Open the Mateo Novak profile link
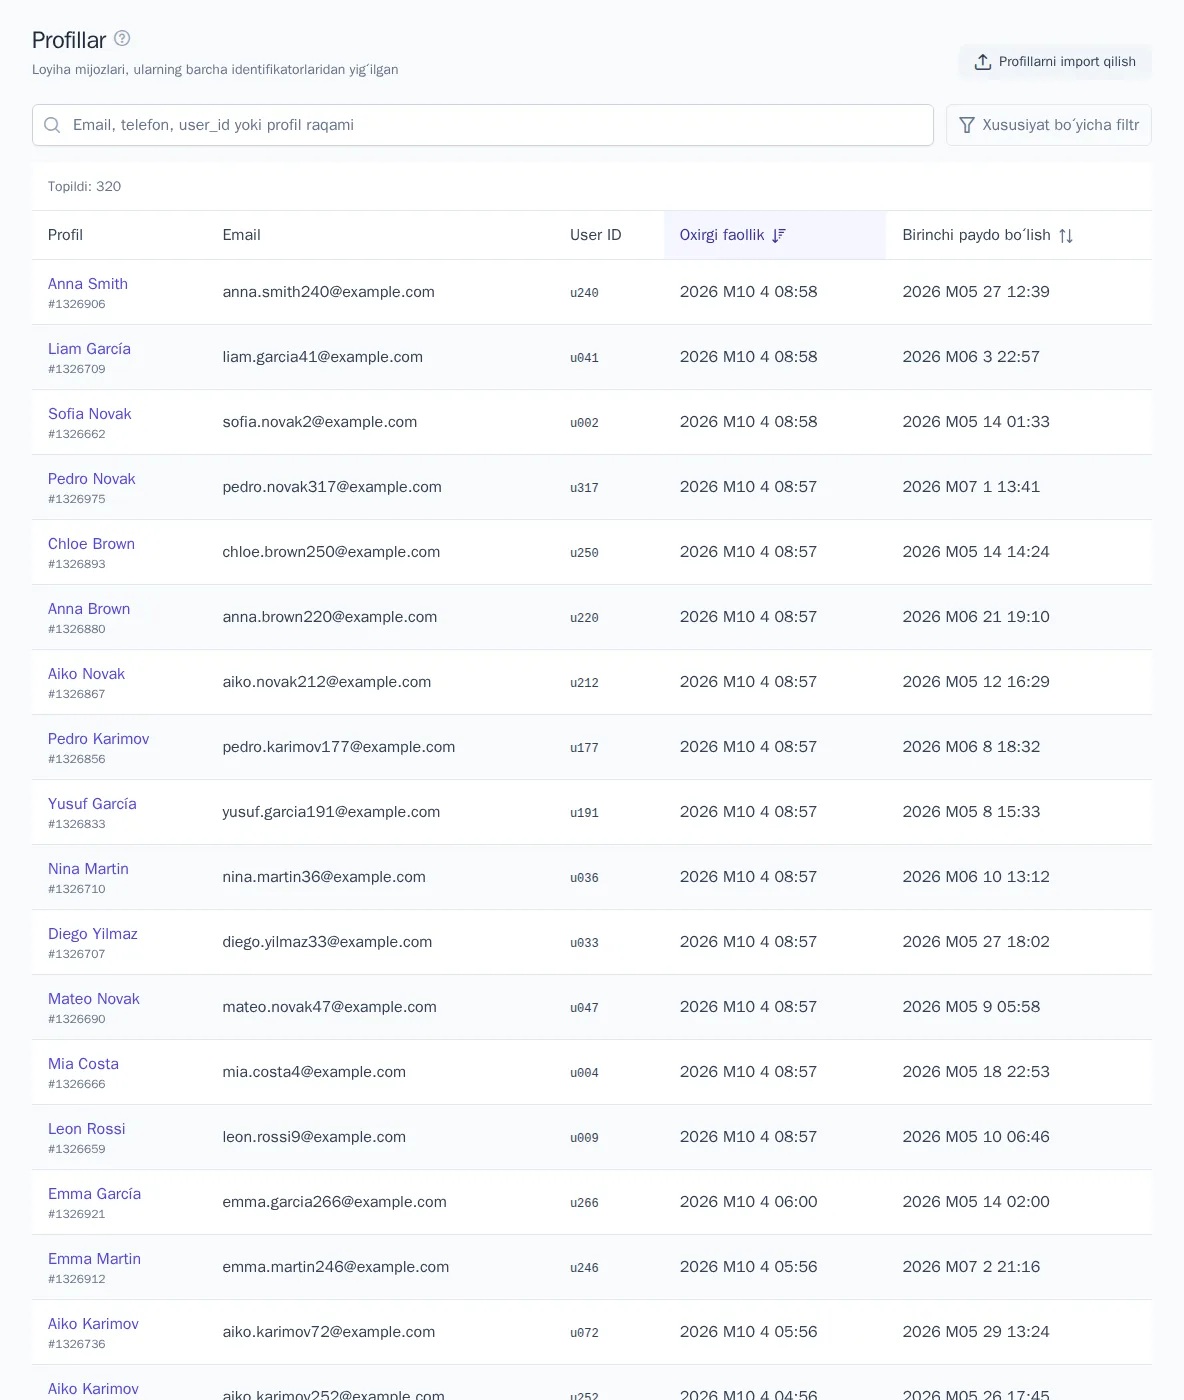Screen dimensions: 1184x1400 (x=94, y=999)
